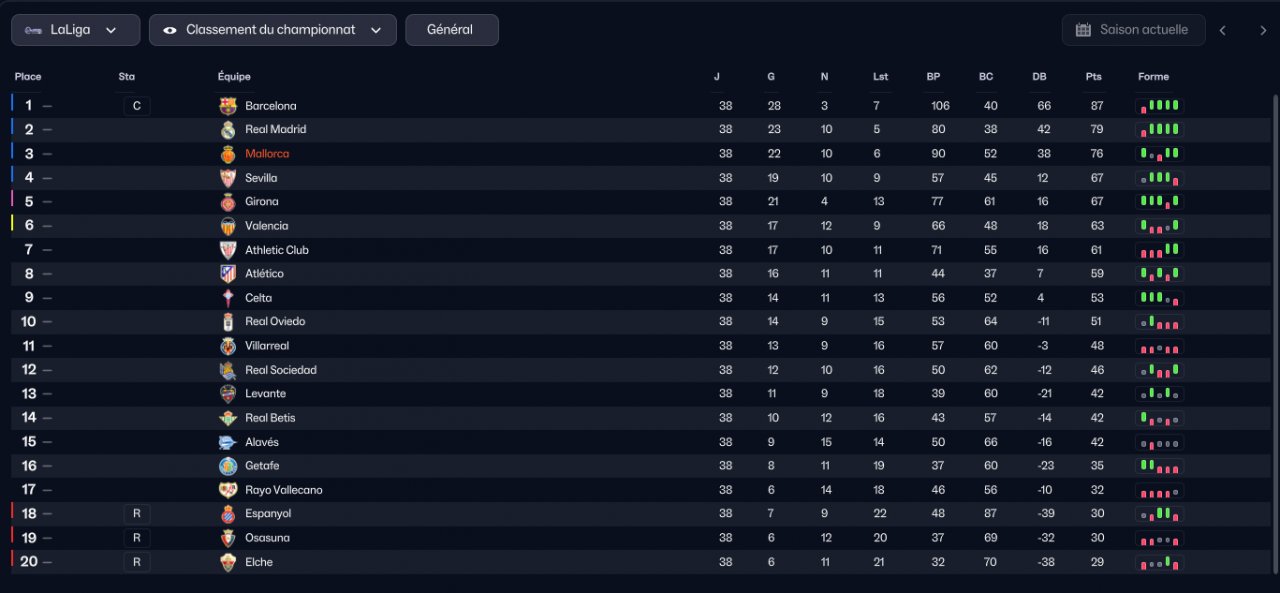
Task: Click the Villarreal club crest
Action: pos(228,346)
